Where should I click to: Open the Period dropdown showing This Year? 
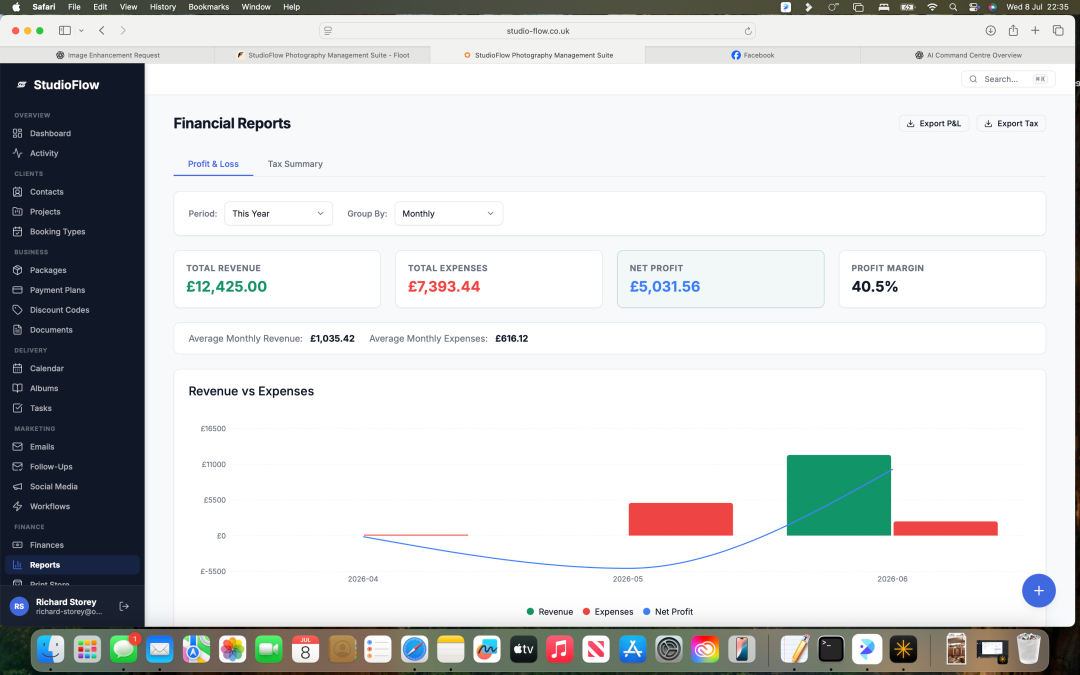click(x=278, y=214)
